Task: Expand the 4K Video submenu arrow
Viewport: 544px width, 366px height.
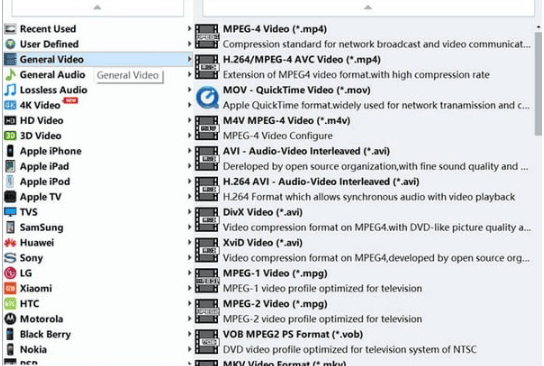Action: tap(189, 105)
